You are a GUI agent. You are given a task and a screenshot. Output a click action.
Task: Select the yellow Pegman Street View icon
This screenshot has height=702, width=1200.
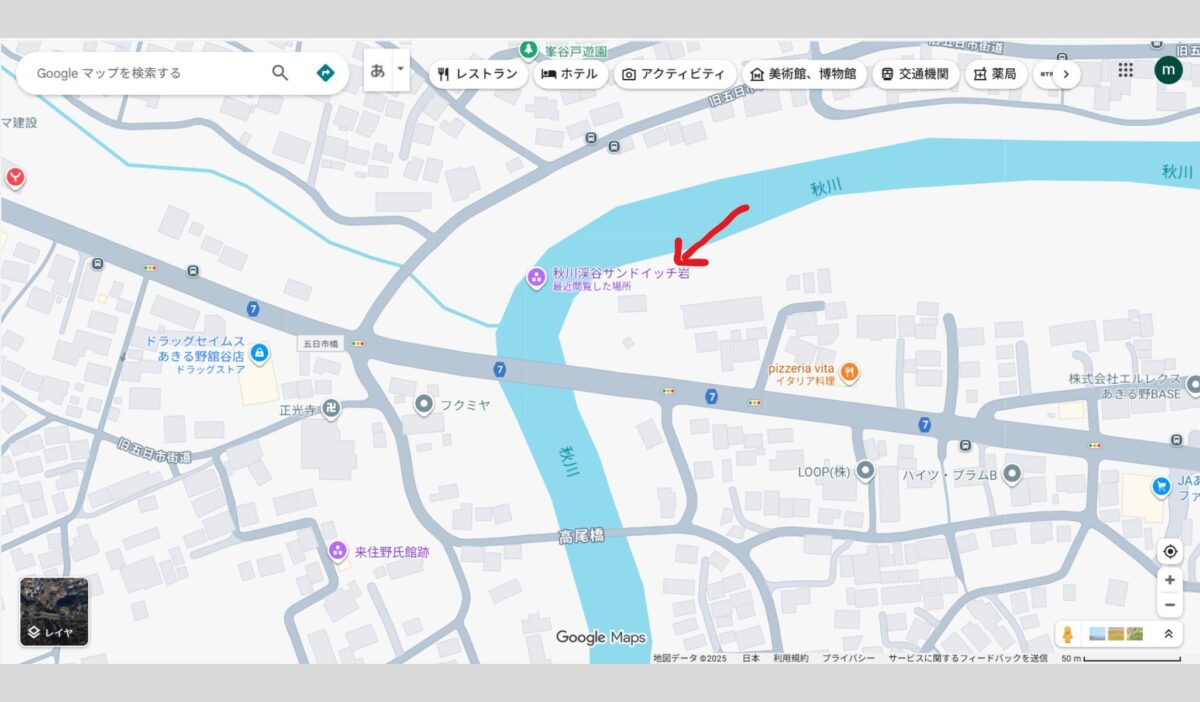1068,634
